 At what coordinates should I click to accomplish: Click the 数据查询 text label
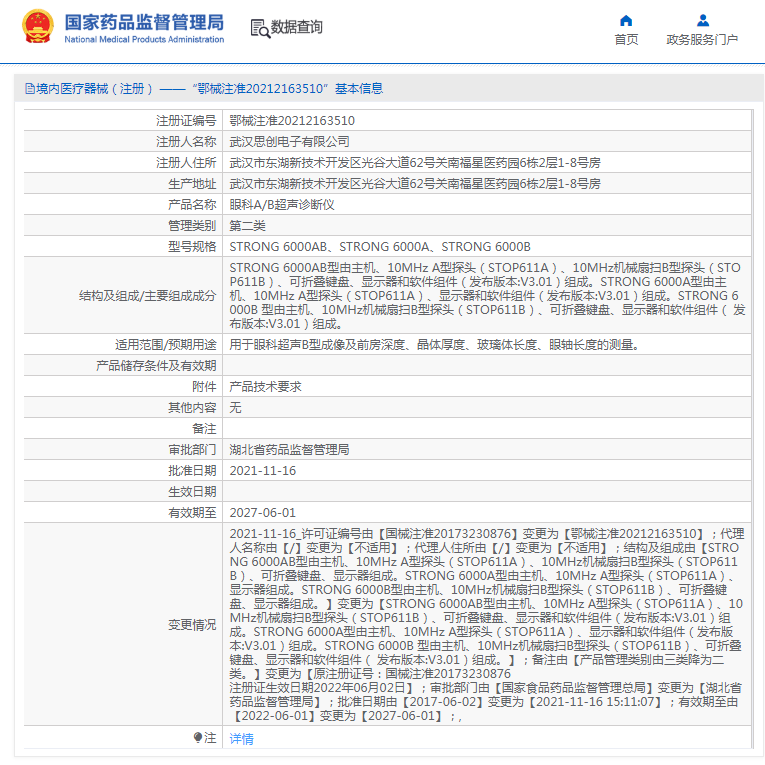coord(297,28)
